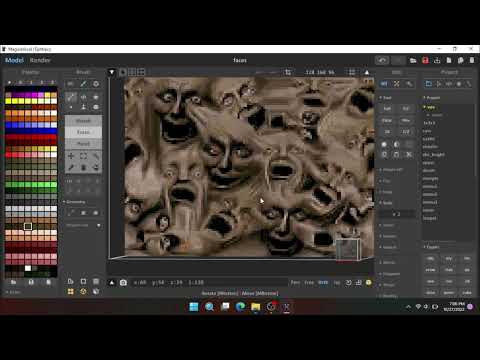This screenshot has width=480, height=360.
Task: Select the eyedropper color picker tool
Action: [x=71, y=167]
